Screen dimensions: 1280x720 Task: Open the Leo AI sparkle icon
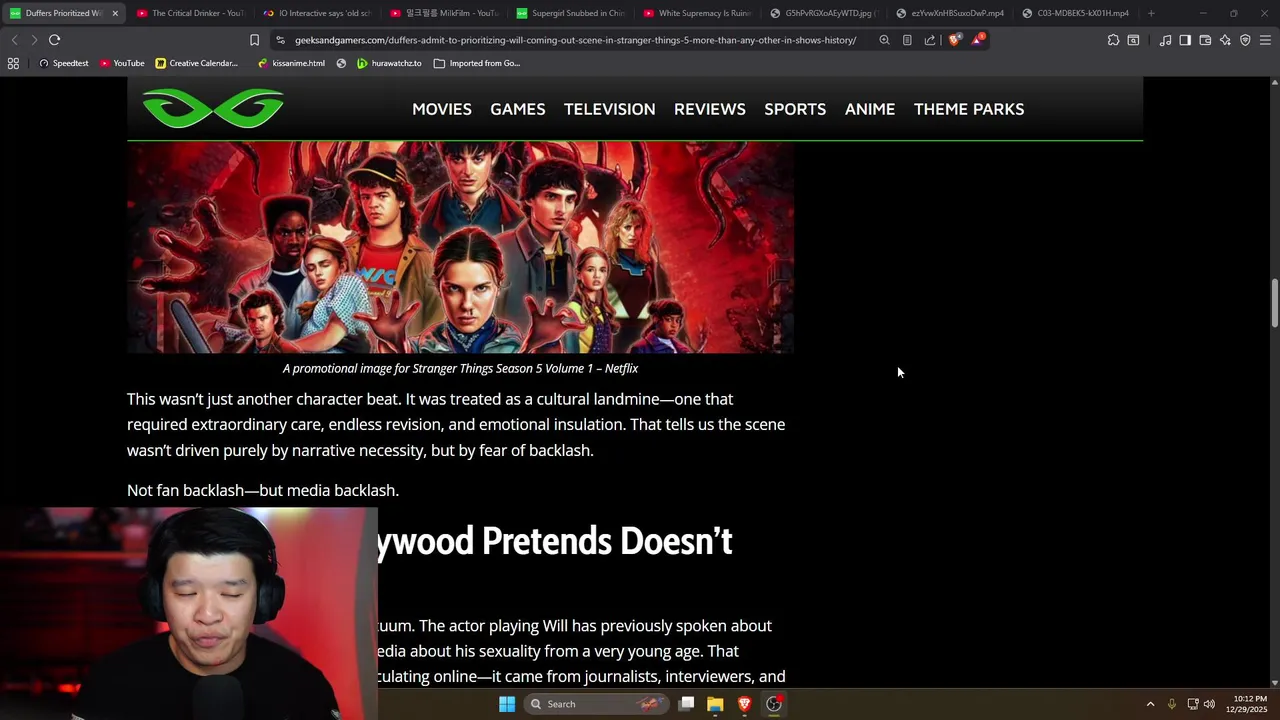click(1225, 40)
